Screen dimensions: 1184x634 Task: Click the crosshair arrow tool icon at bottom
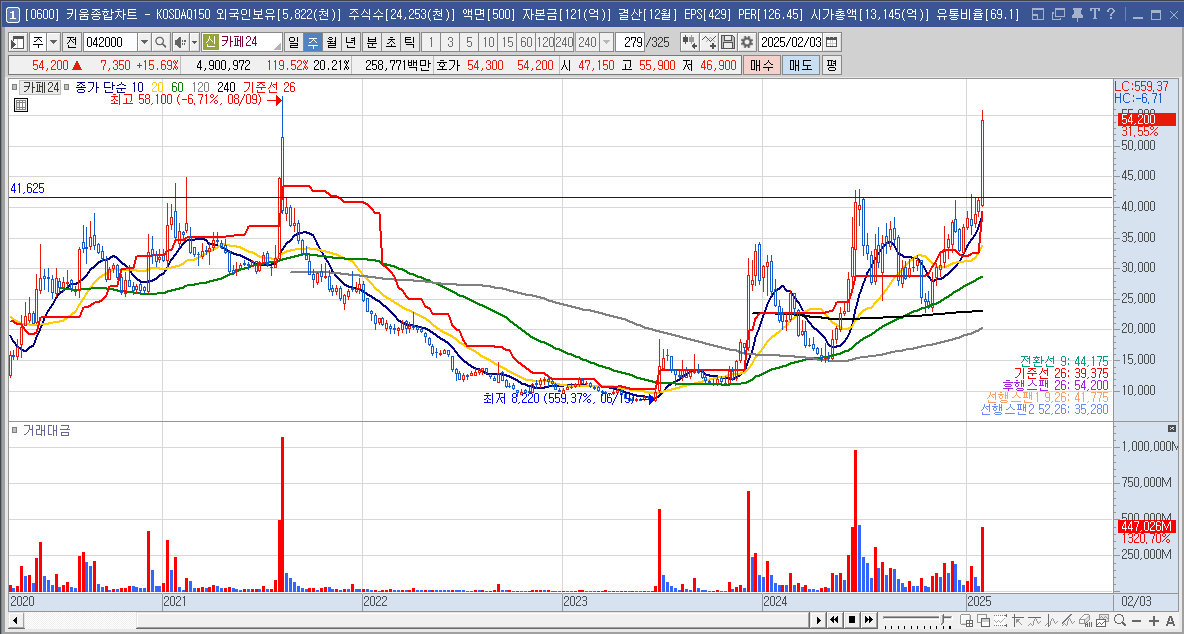tap(1018, 620)
